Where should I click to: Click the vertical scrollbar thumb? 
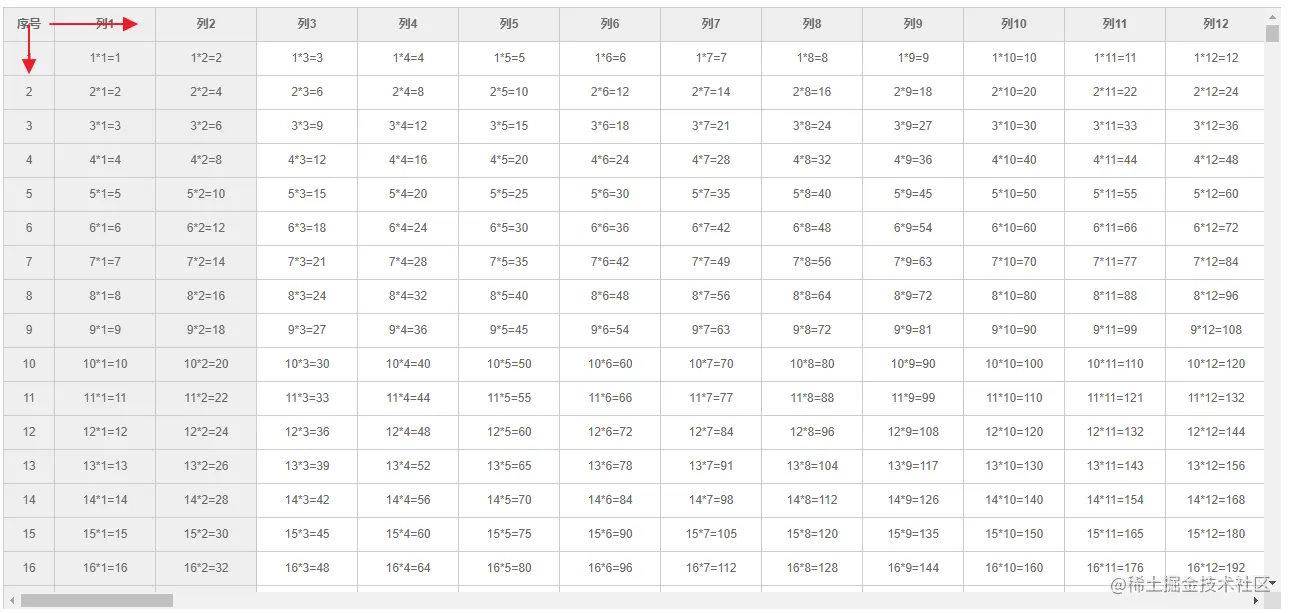(1272, 34)
